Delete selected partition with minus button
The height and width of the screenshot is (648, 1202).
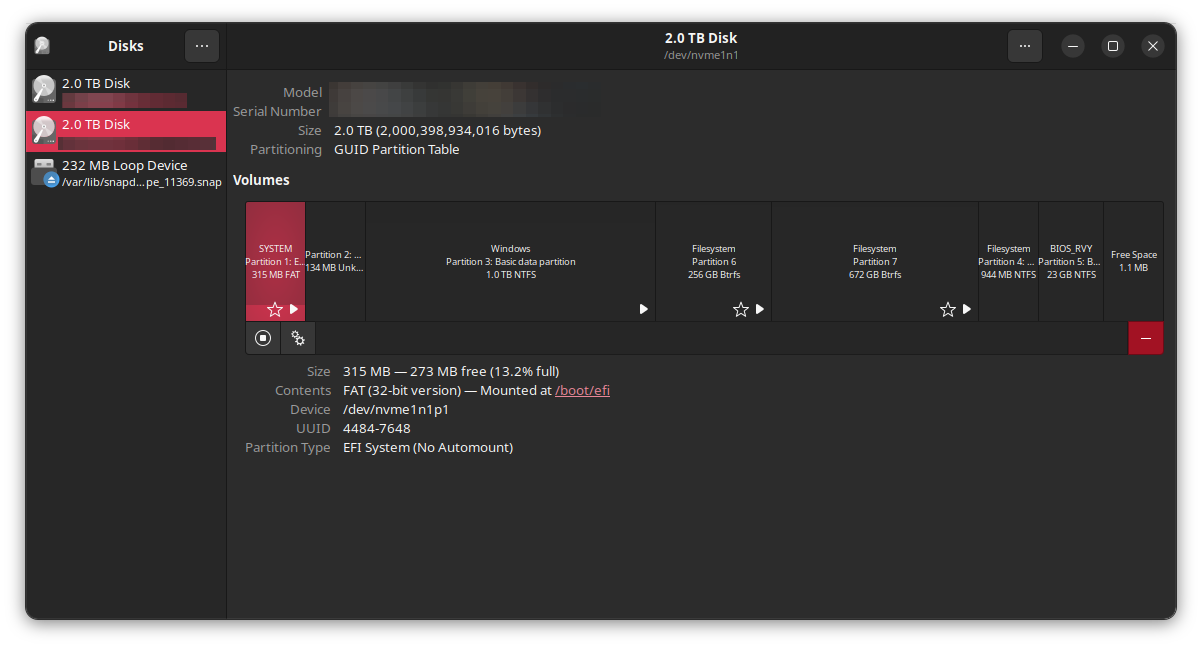pyautogui.click(x=1145, y=338)
